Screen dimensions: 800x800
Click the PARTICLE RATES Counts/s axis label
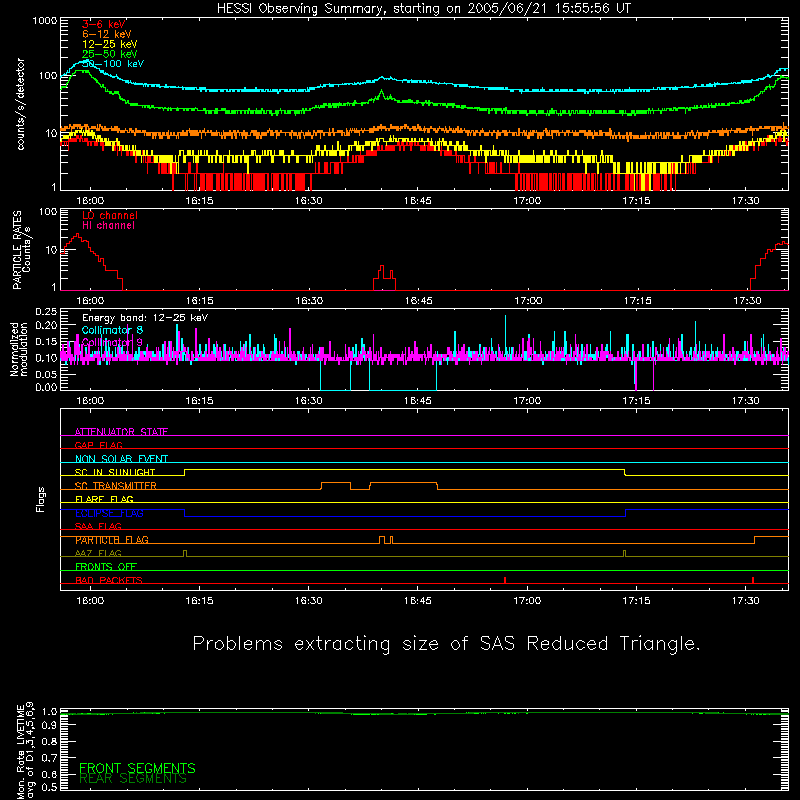[x=21, y=250]
